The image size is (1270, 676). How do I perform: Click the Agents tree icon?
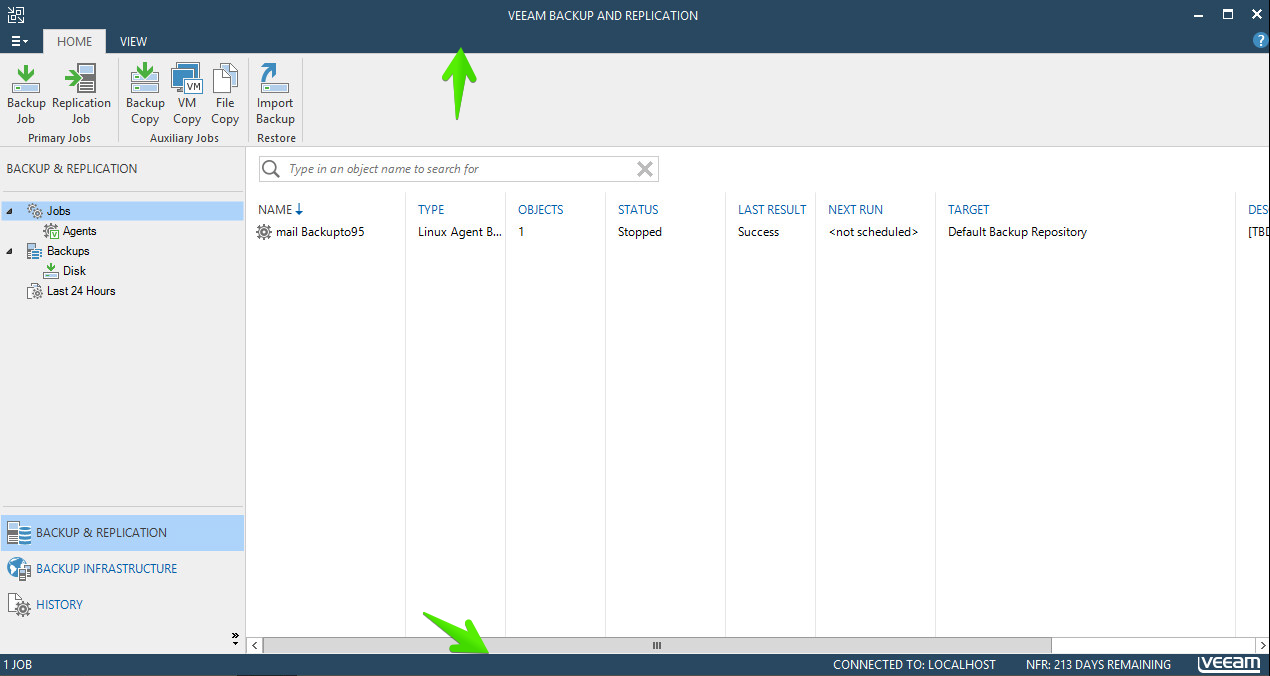pos(52,231)
